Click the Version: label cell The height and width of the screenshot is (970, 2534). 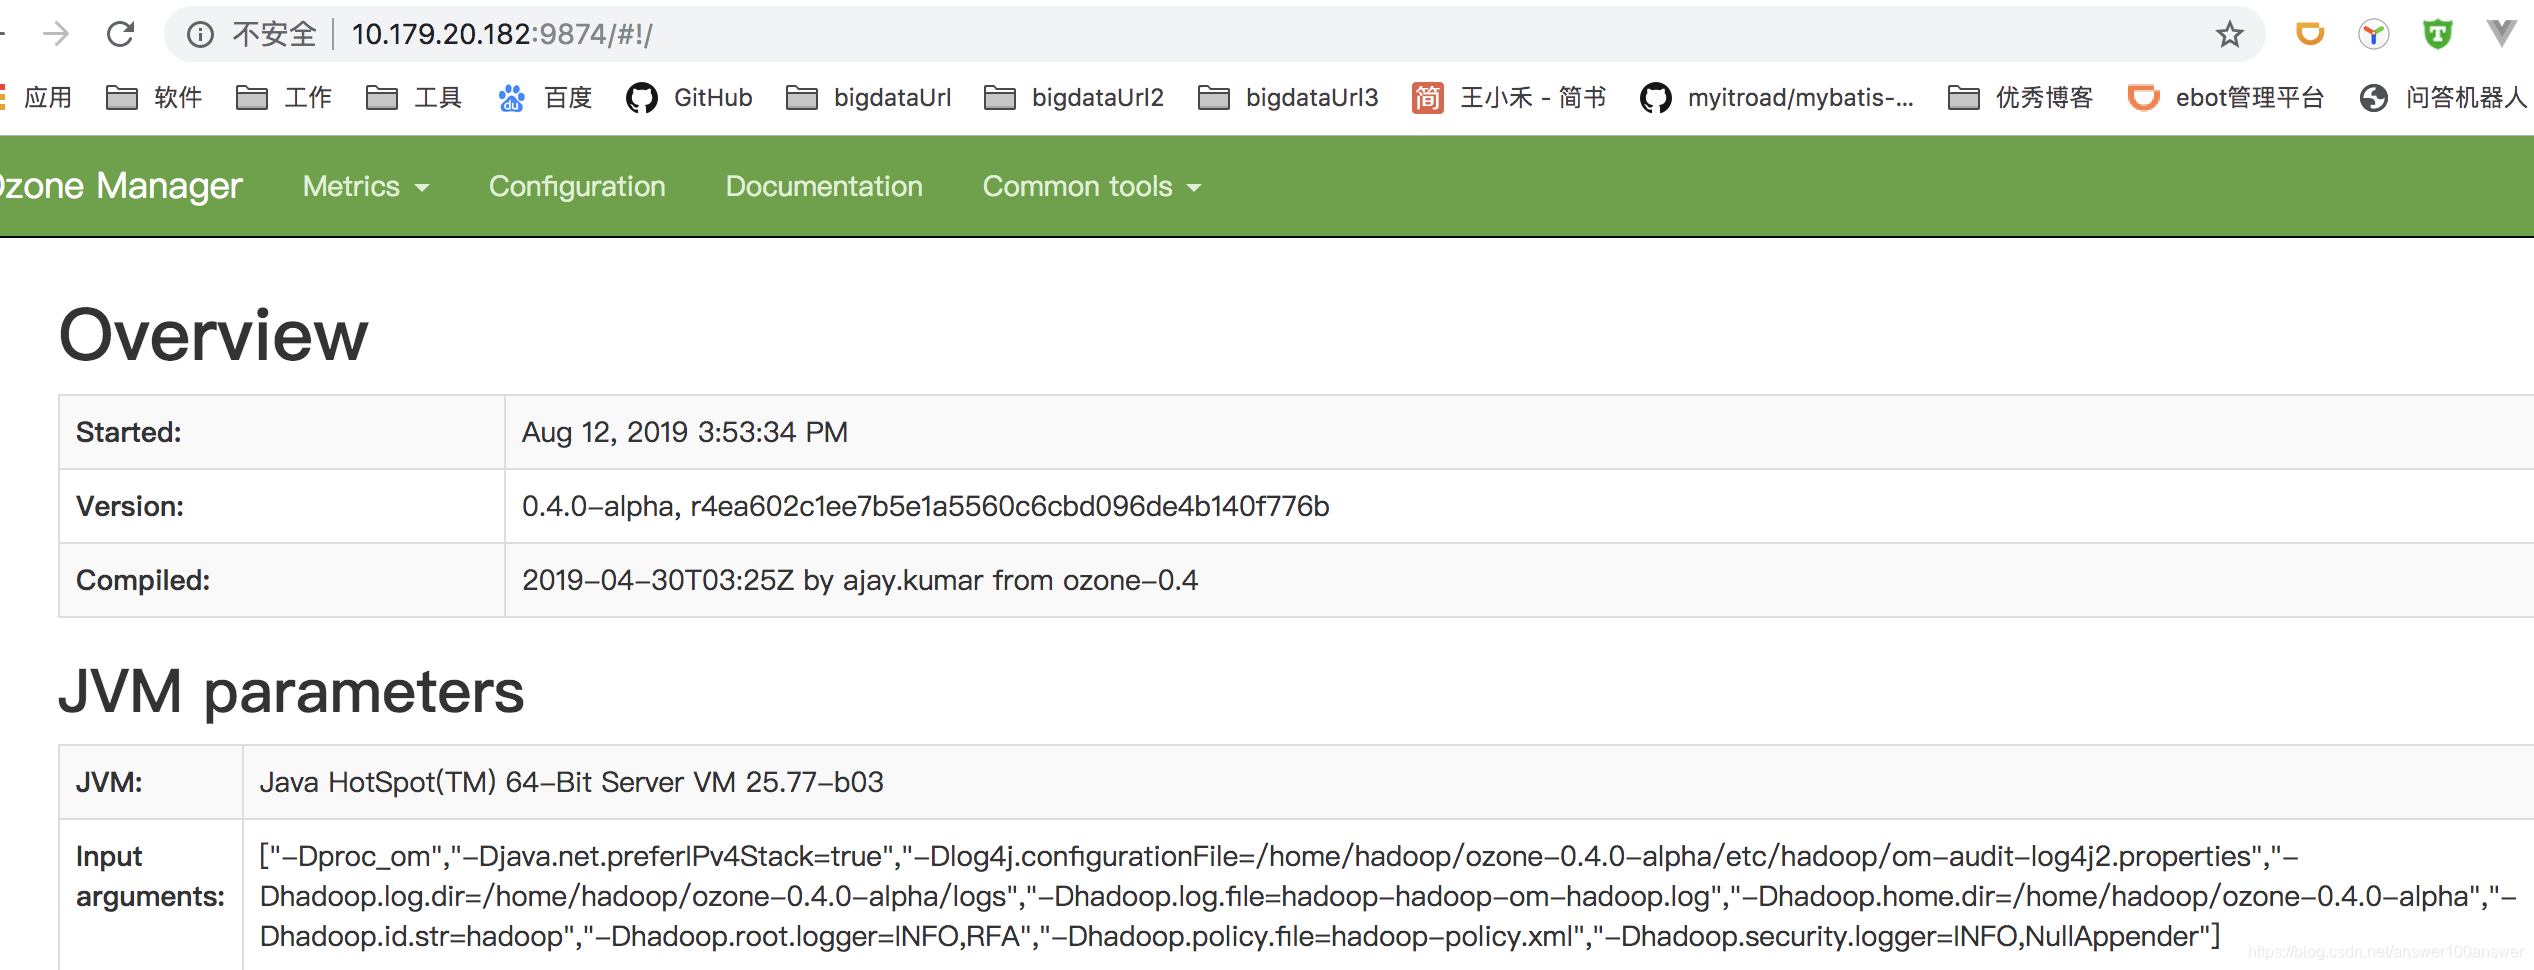click(x=282, y=506)
